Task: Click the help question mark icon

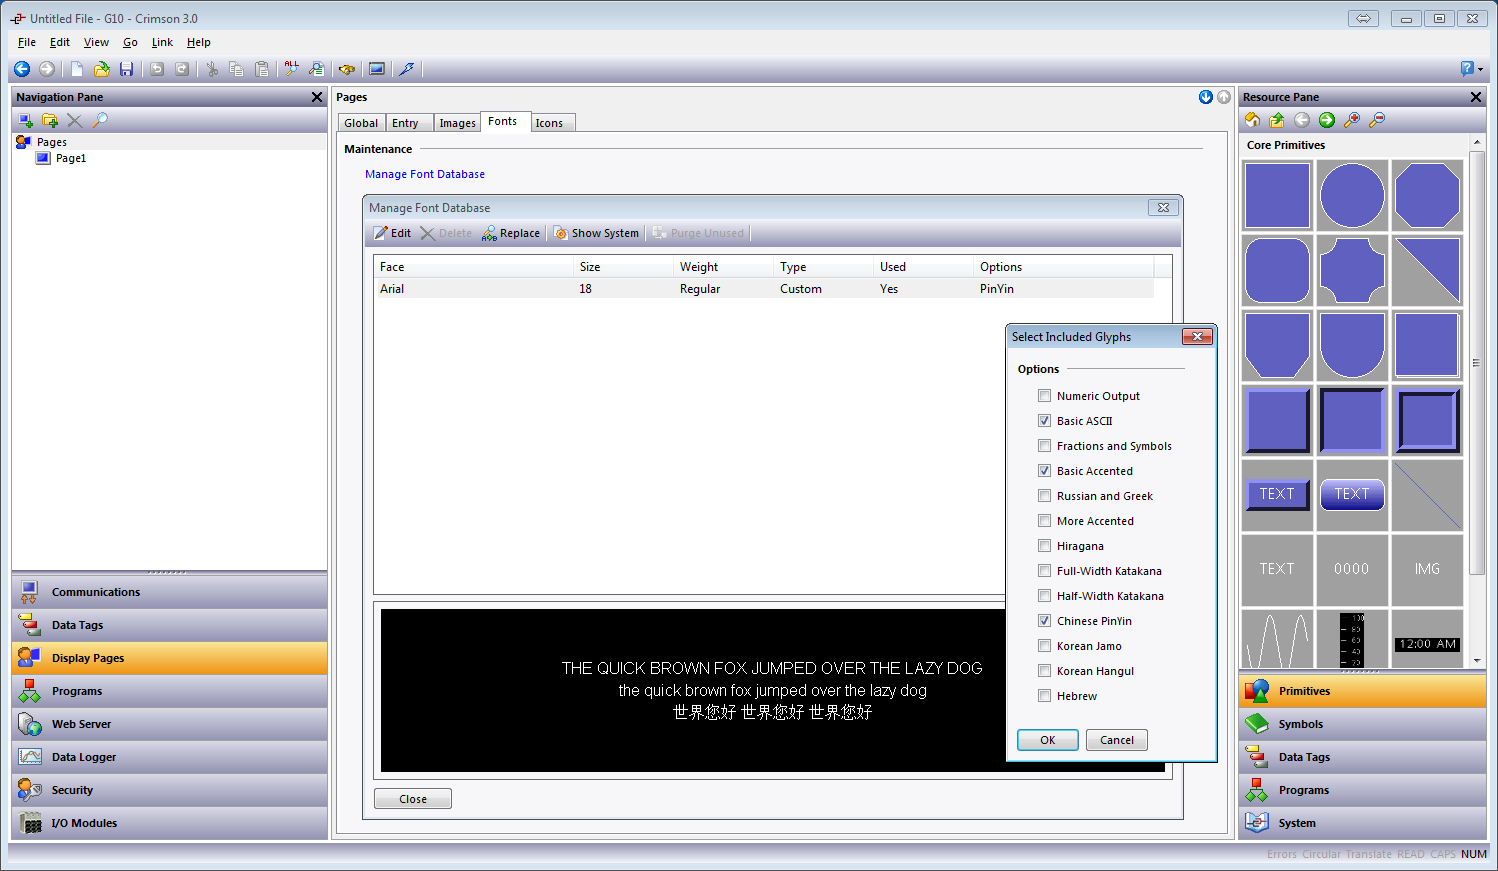Action: 1467,69
